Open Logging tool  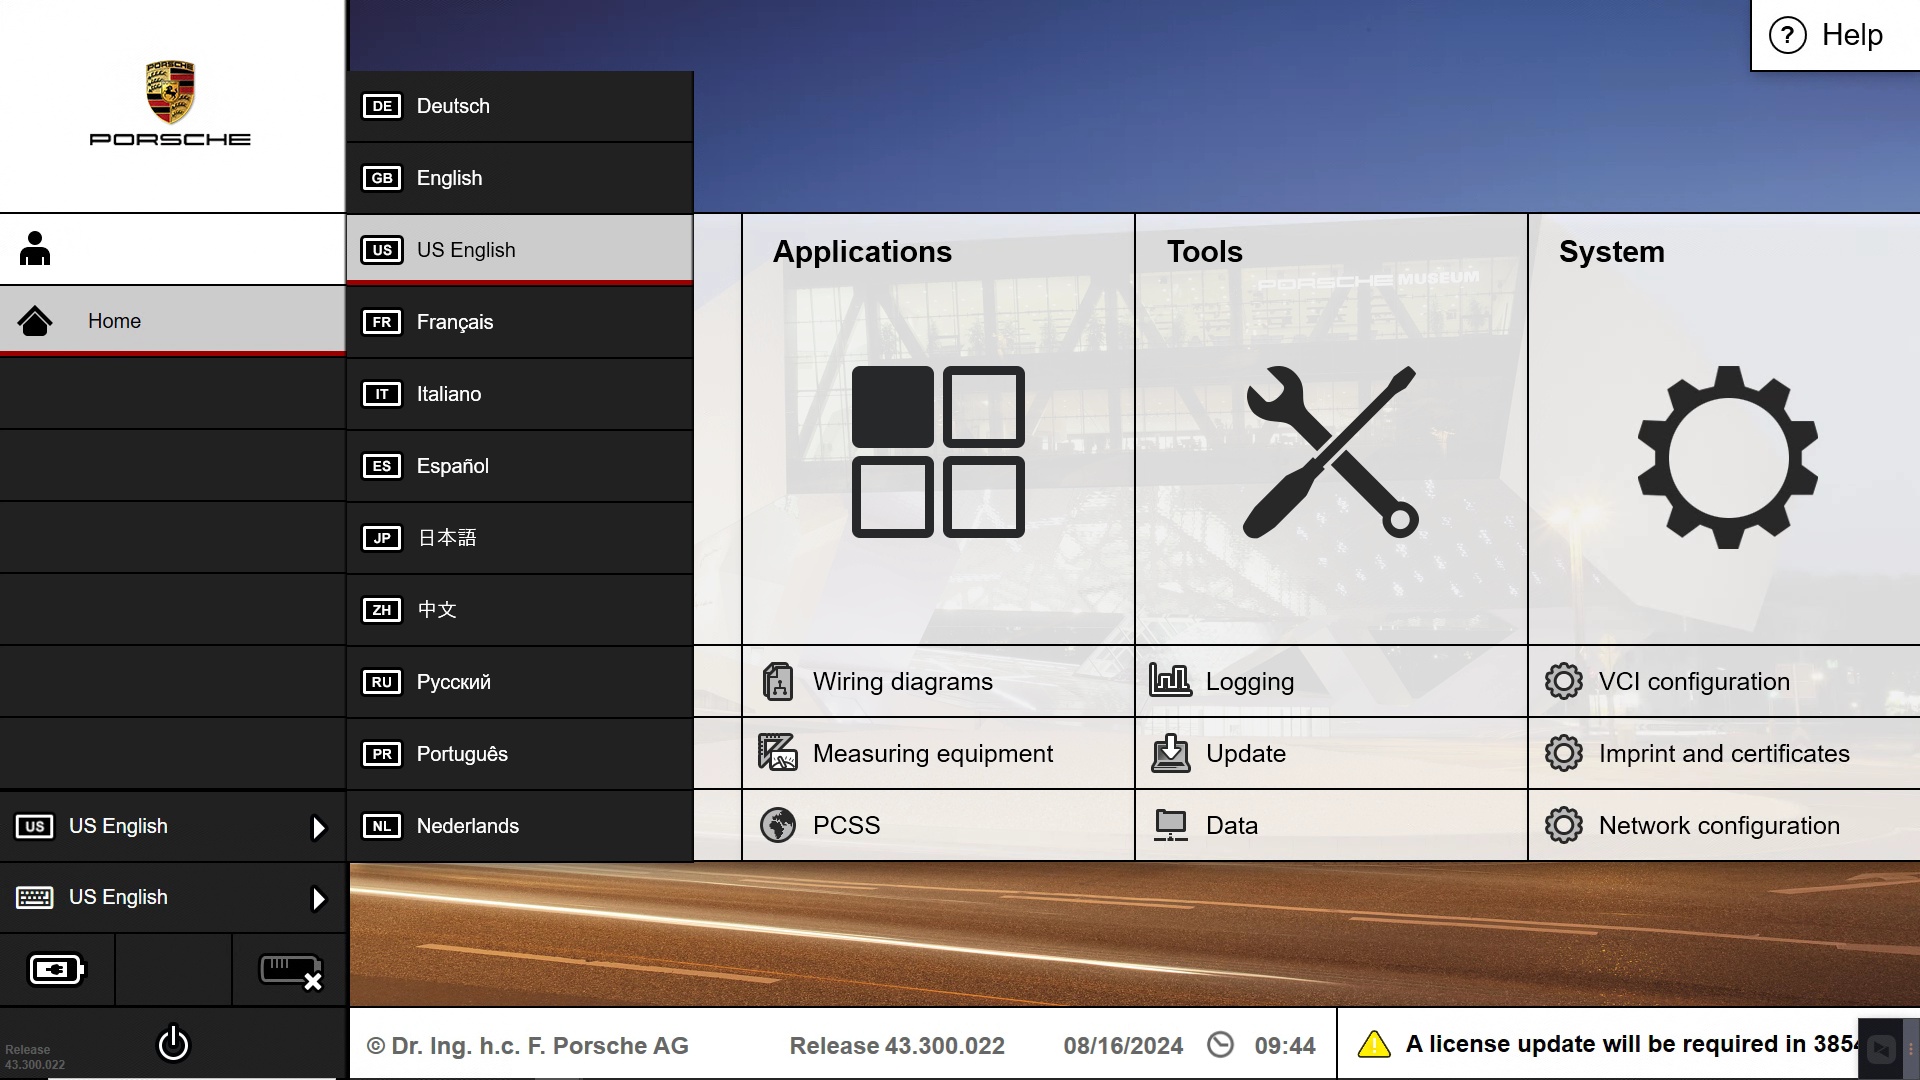(x=1331, y=681)
